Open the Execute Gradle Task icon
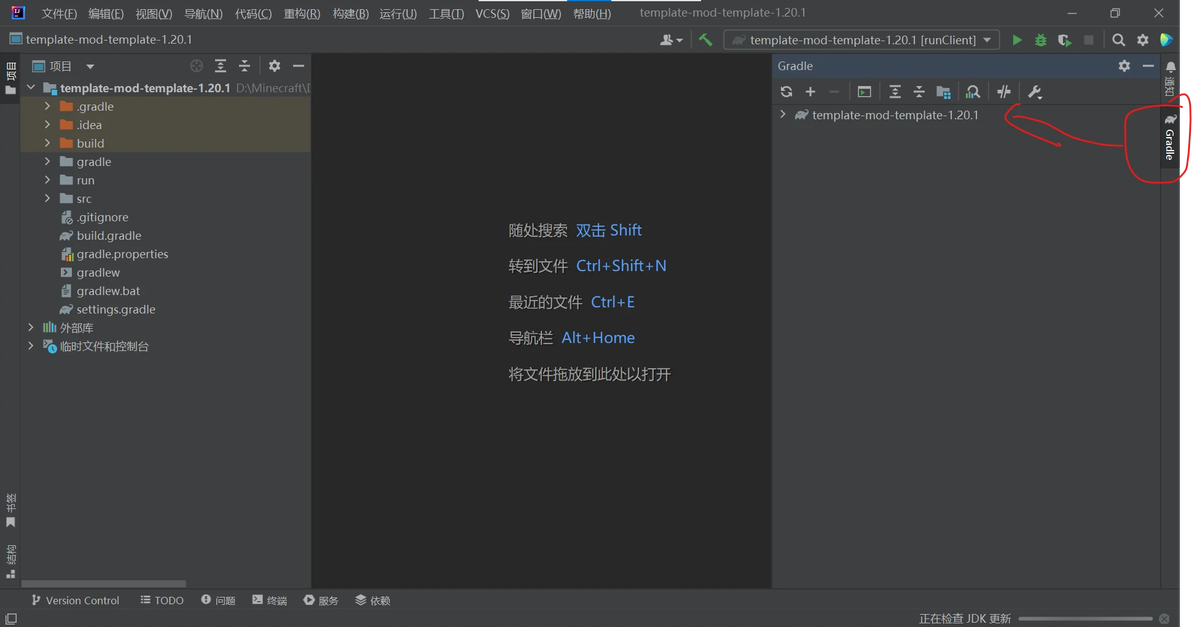The height and width of the screenshot is (627, 1192). pos(864,92)
